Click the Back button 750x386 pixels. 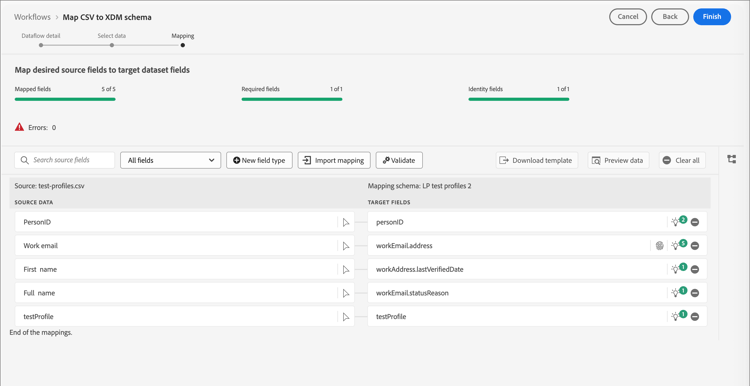[x=670, y=17]
